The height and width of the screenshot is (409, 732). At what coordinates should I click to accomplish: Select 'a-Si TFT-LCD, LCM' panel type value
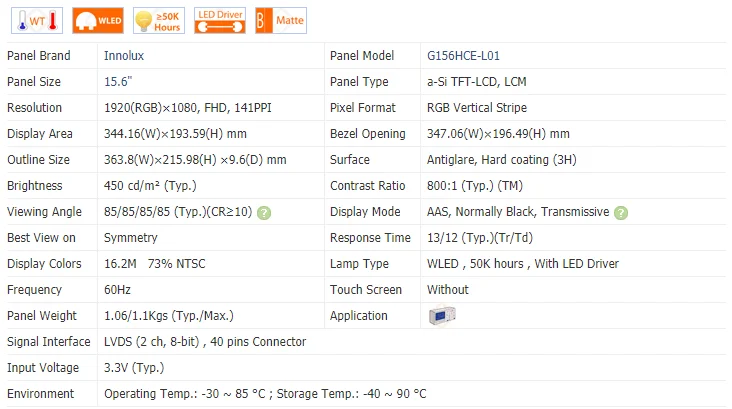coord(477,82)
